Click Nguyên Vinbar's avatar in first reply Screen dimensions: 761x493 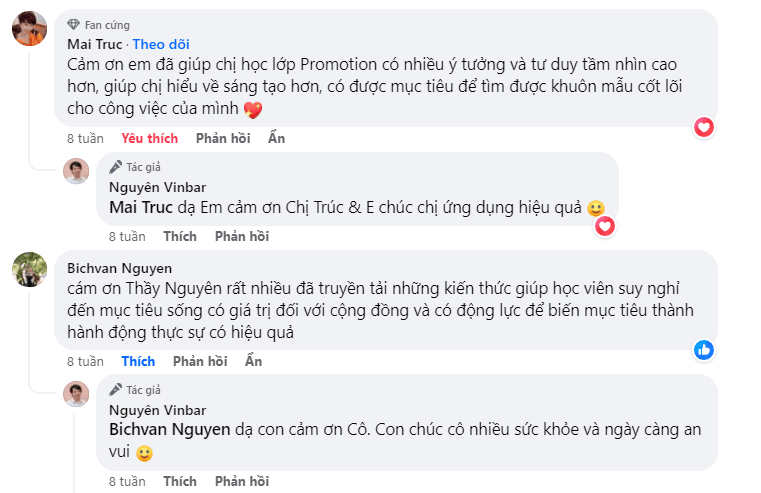pyautogui.click(x=77, y=171)
